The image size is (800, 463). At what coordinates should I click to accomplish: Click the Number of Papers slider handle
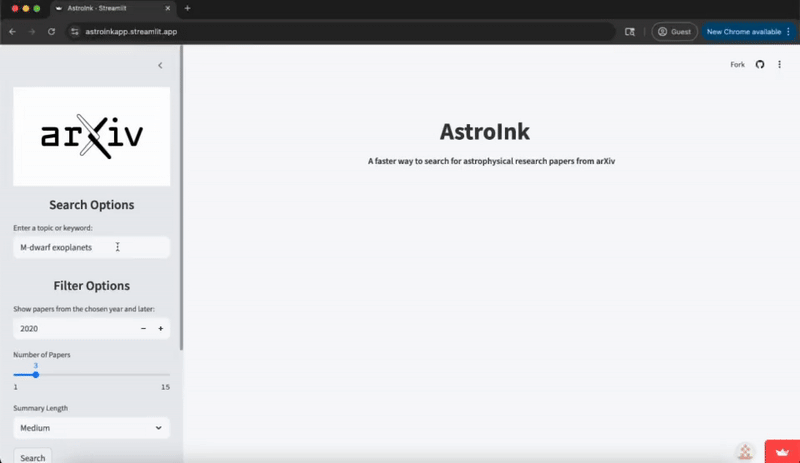36,375
